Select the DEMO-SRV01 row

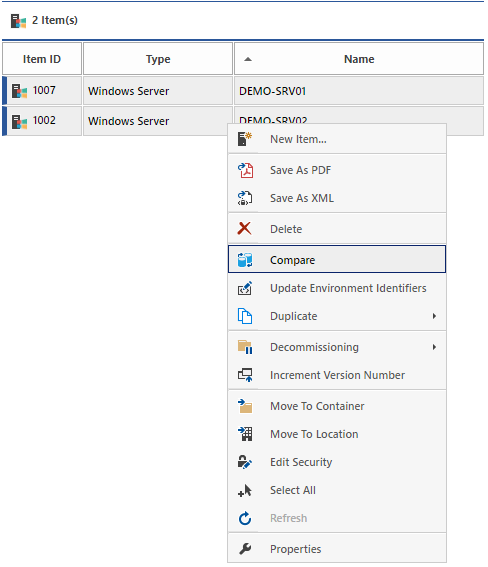[243, 90]
